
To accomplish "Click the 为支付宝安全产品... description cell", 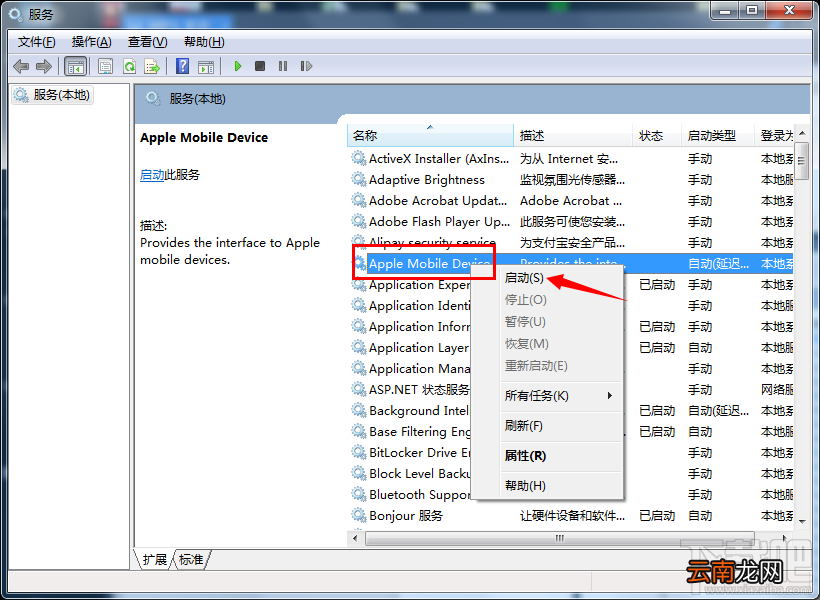I will 572,243.
